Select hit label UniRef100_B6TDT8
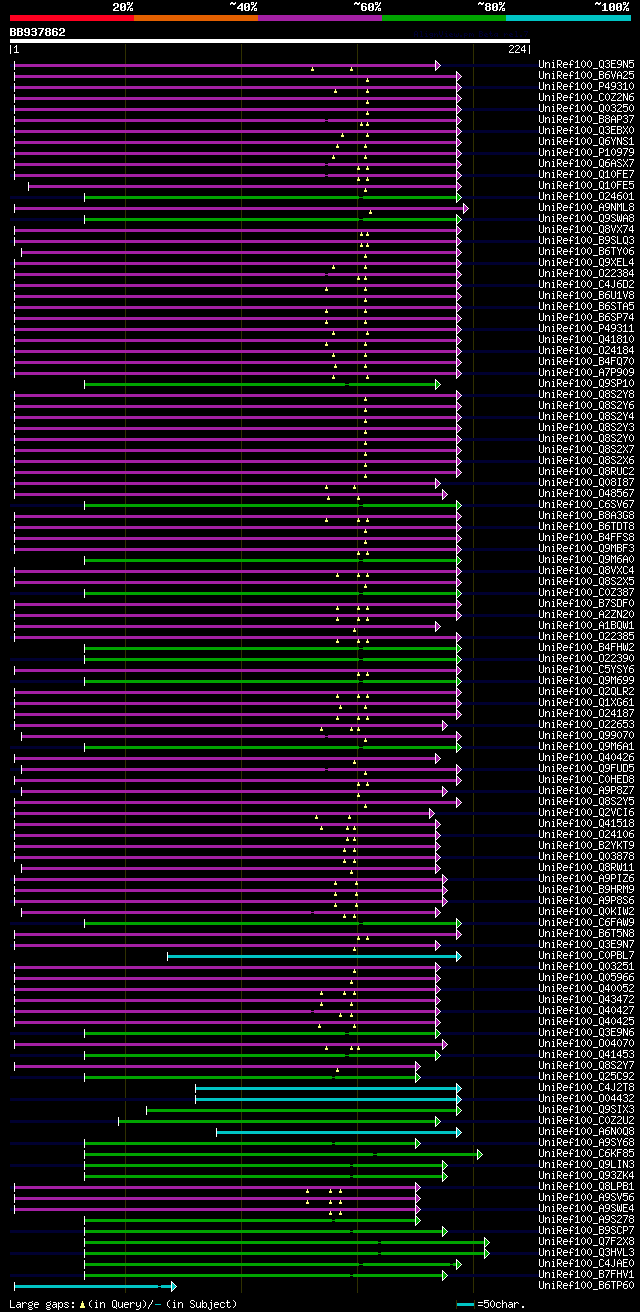This screenshot has width=640, height=1312. (x=586, y=526)
